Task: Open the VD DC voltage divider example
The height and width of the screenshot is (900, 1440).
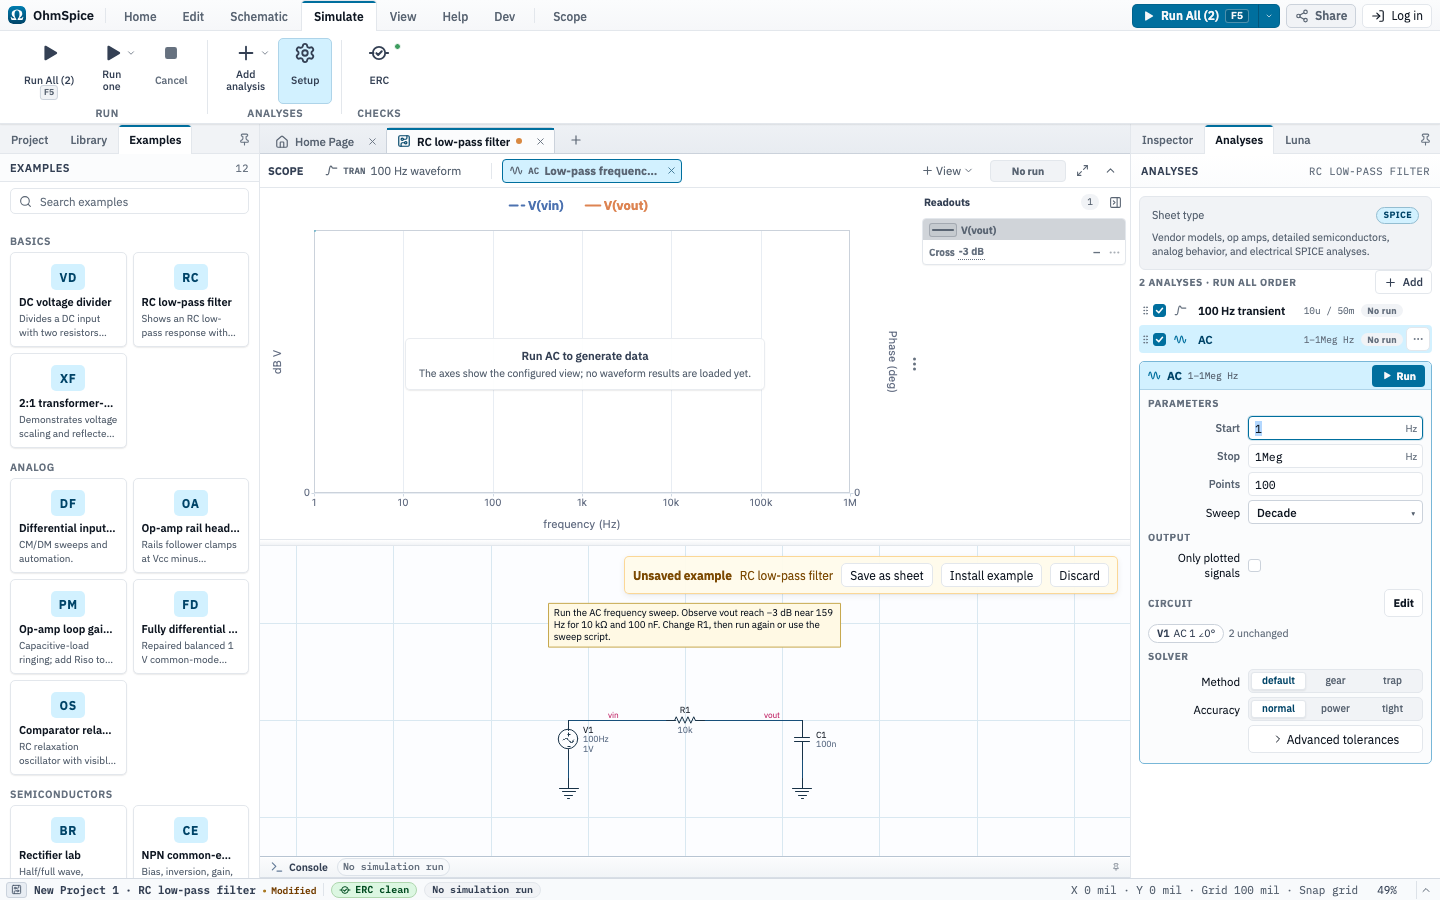Action: tap(68, 300)
